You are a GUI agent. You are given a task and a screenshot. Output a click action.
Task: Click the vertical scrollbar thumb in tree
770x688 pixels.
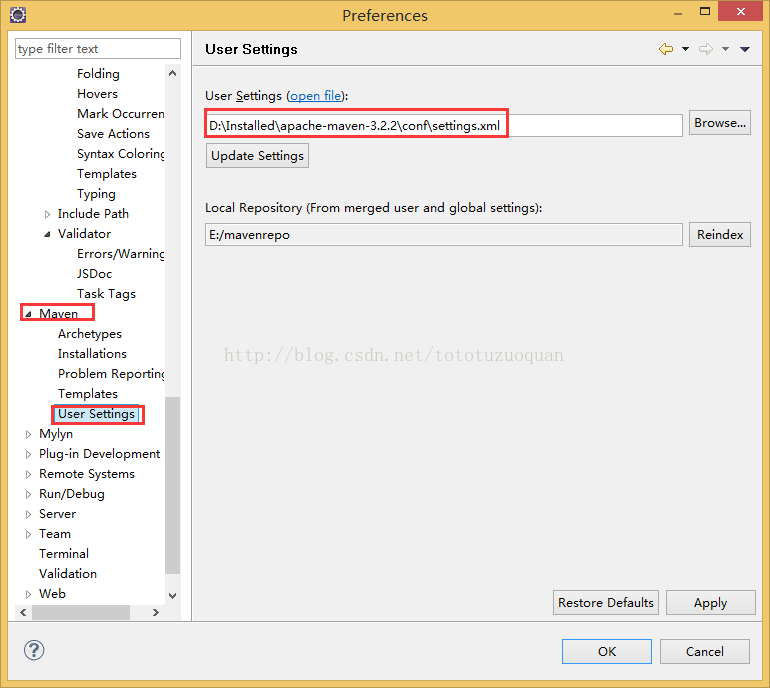[172, 485]
